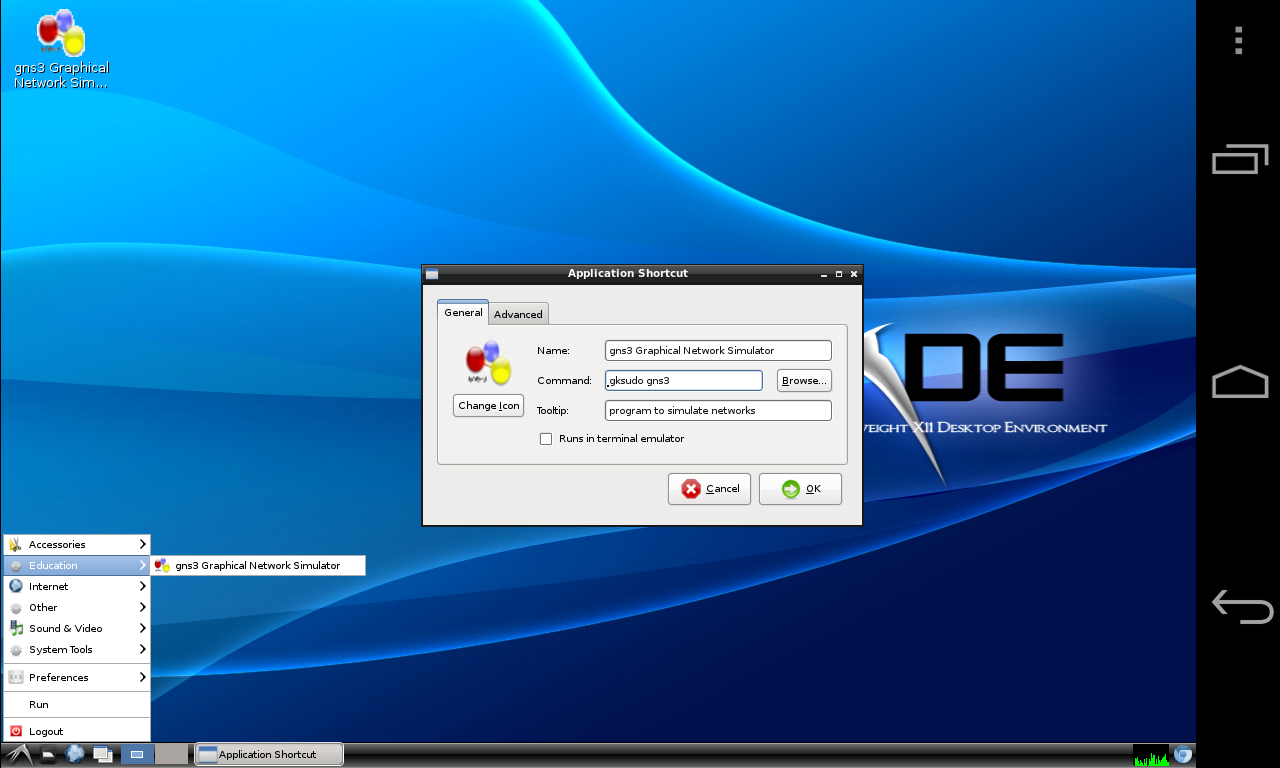
Task: Open the Android overflow menu dots
Action: 1239,40
